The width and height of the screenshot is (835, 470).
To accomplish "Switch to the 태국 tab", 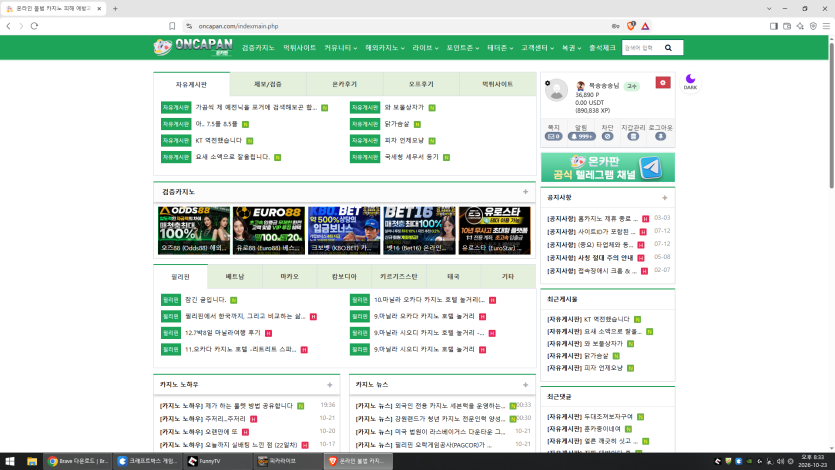I will point(453,277).
